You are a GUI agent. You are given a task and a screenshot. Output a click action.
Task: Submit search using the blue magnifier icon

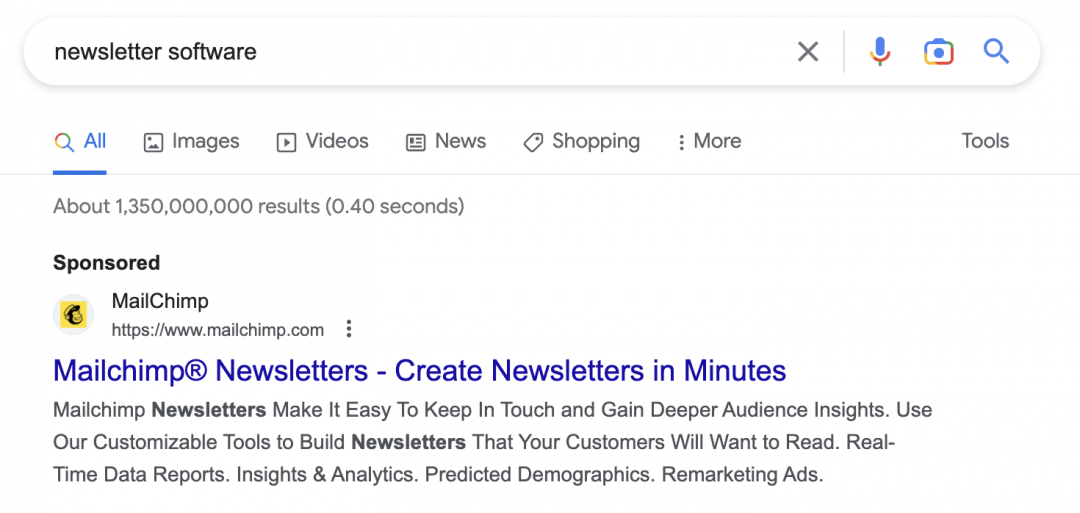tap(996, 51)
